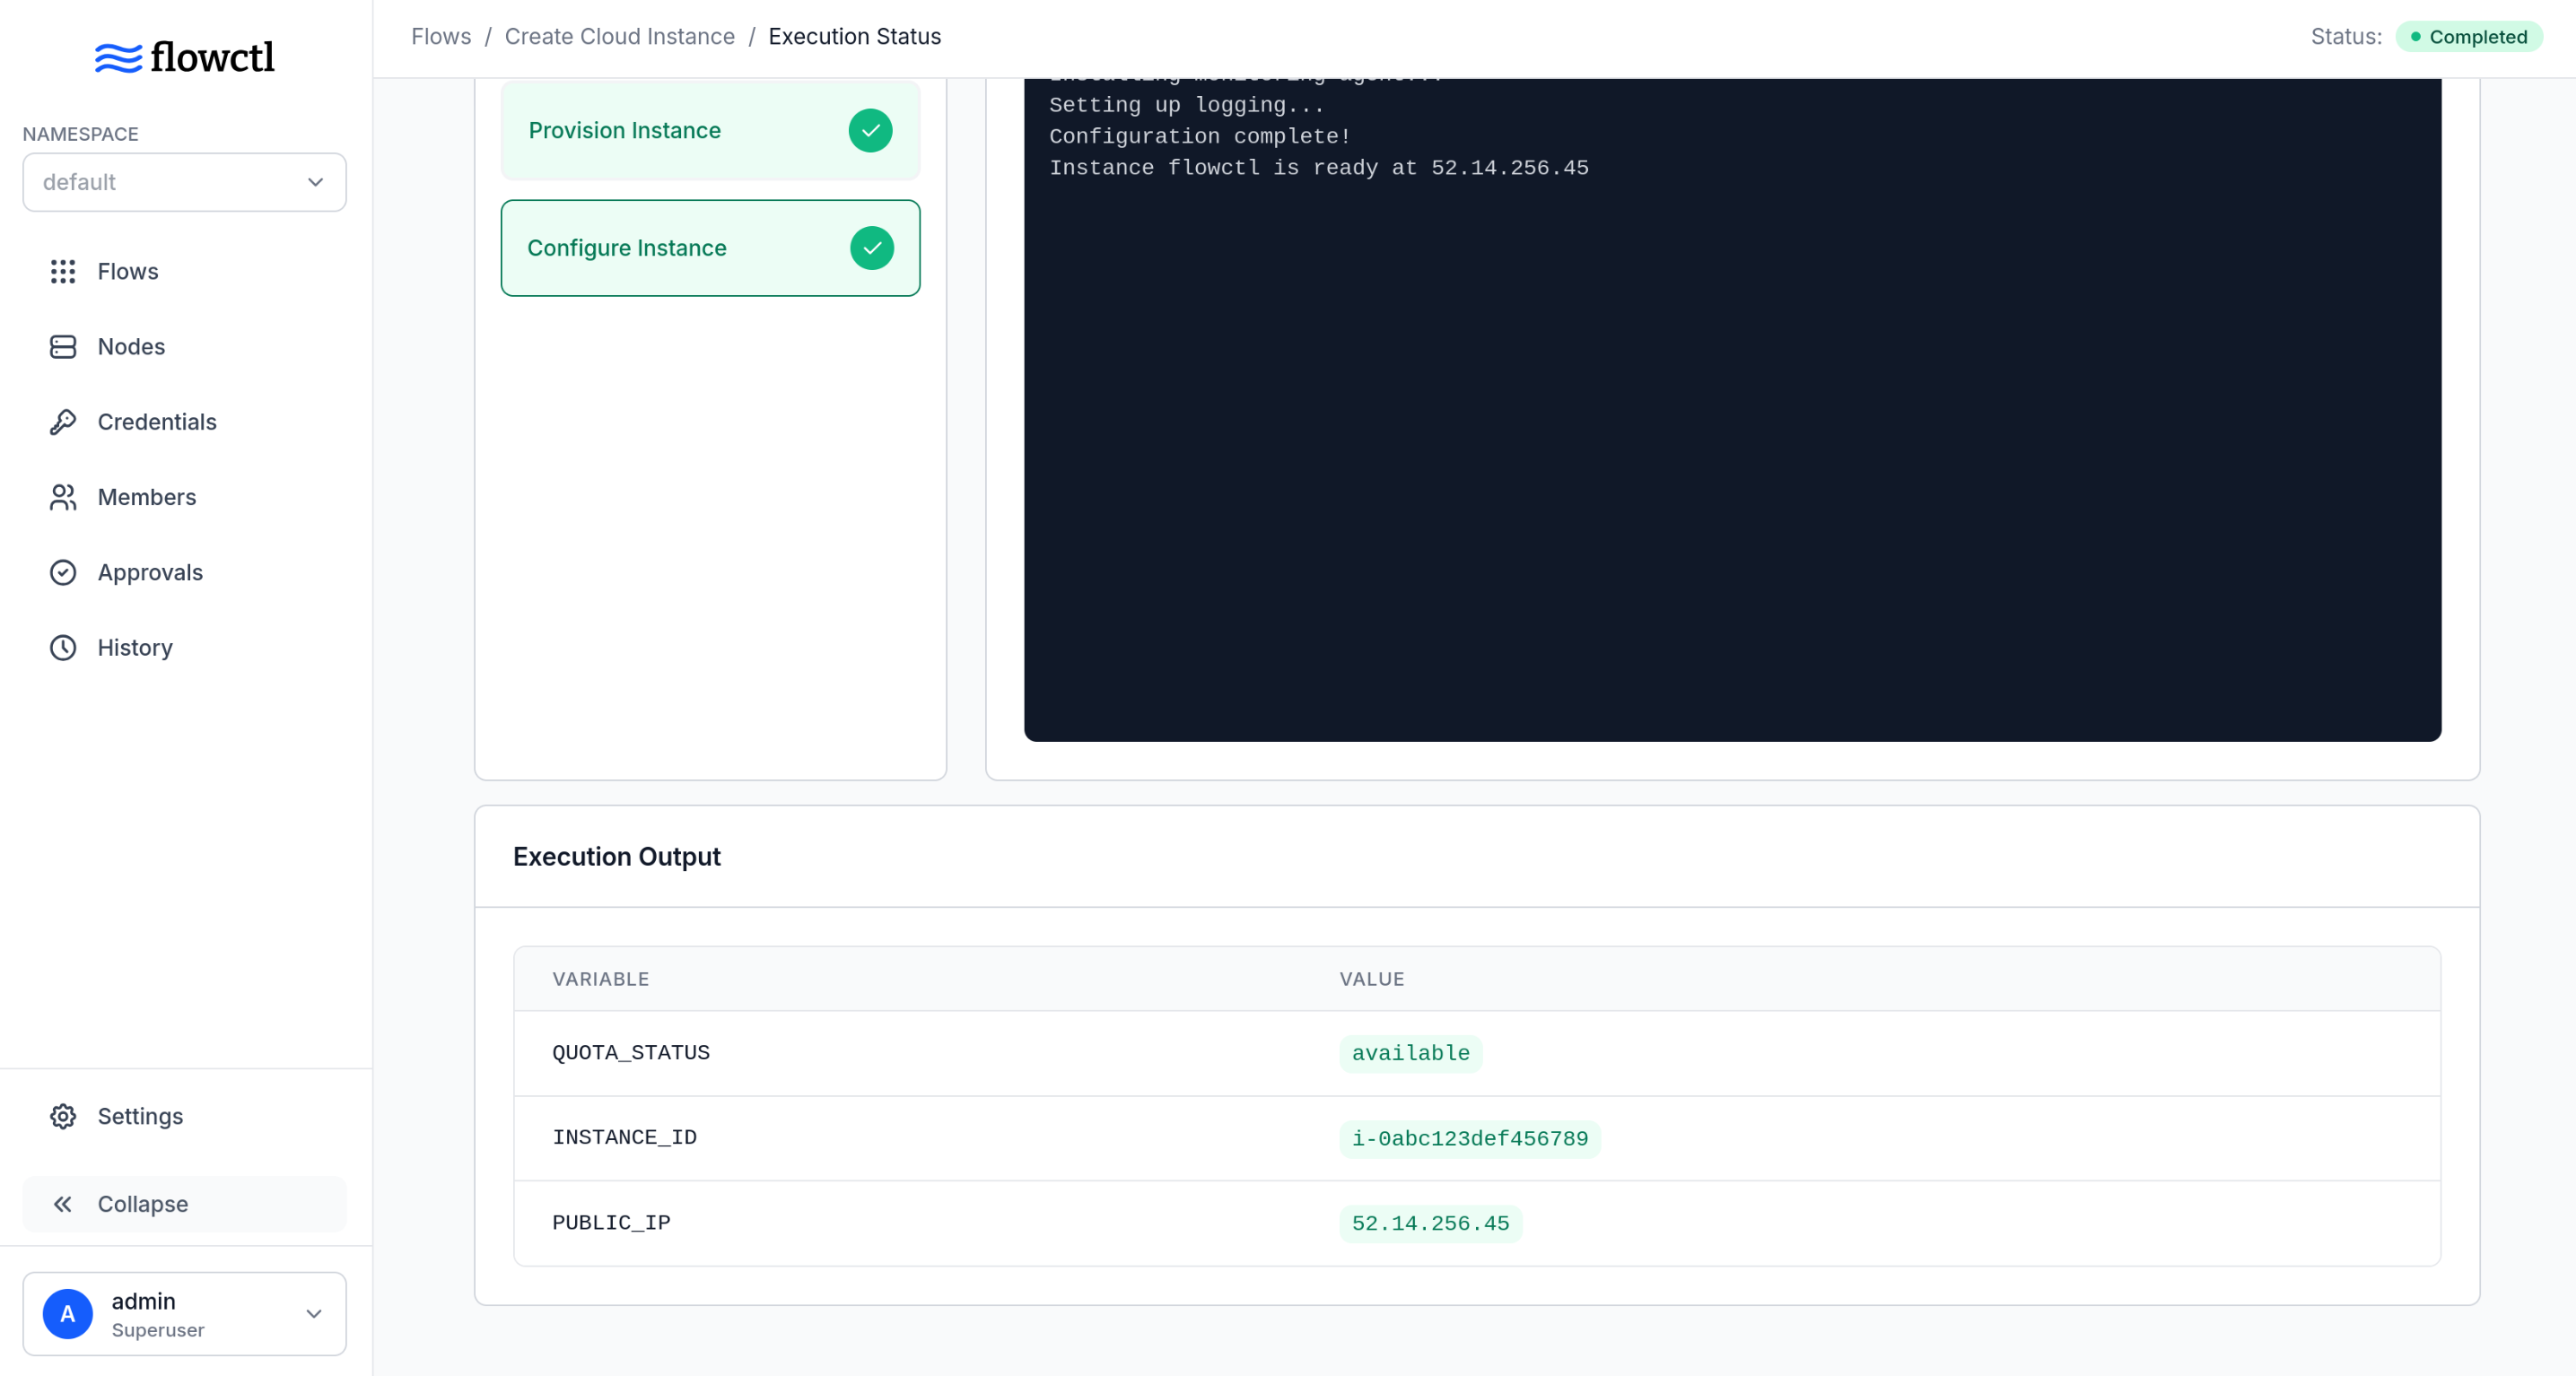Screen dimensions: 2576x1376
Task: Select the Execution Status breadcrumb item
Action: (854, 36)
